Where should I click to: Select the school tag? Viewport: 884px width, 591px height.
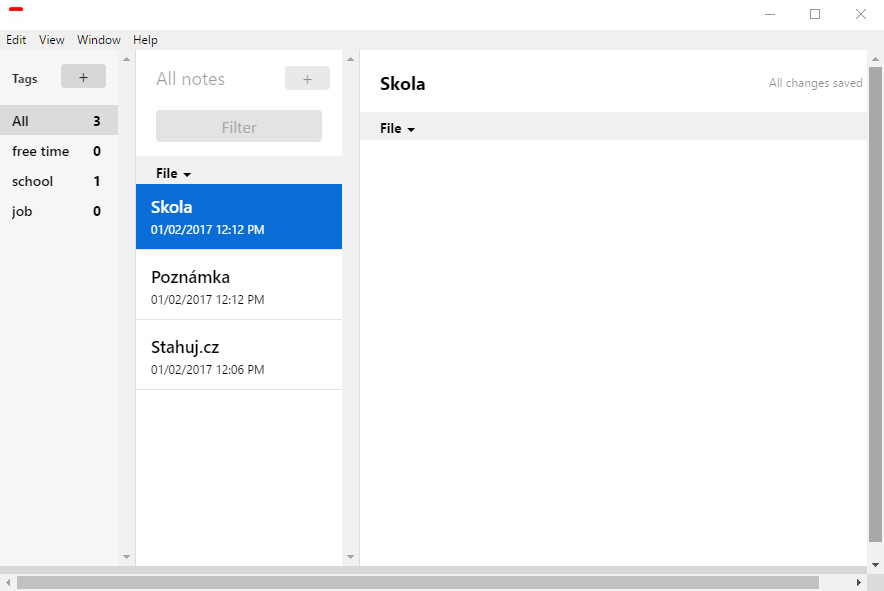[x=59, y=181]
